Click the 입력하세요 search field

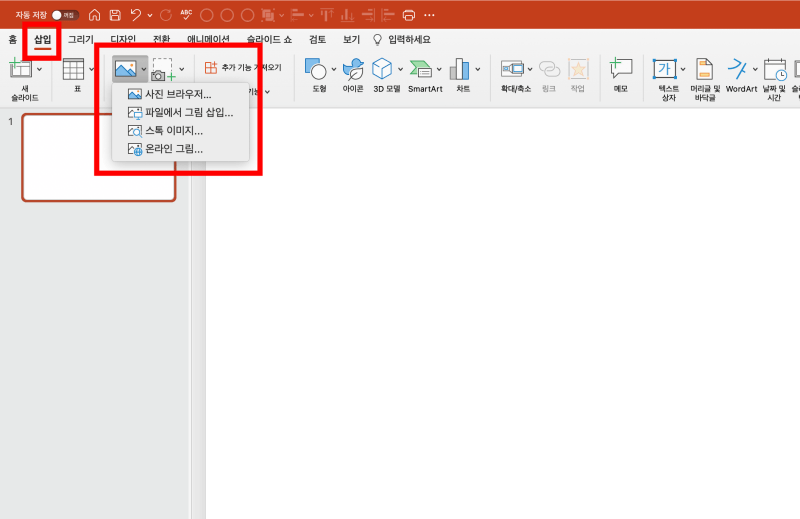(x=409, y=39)
